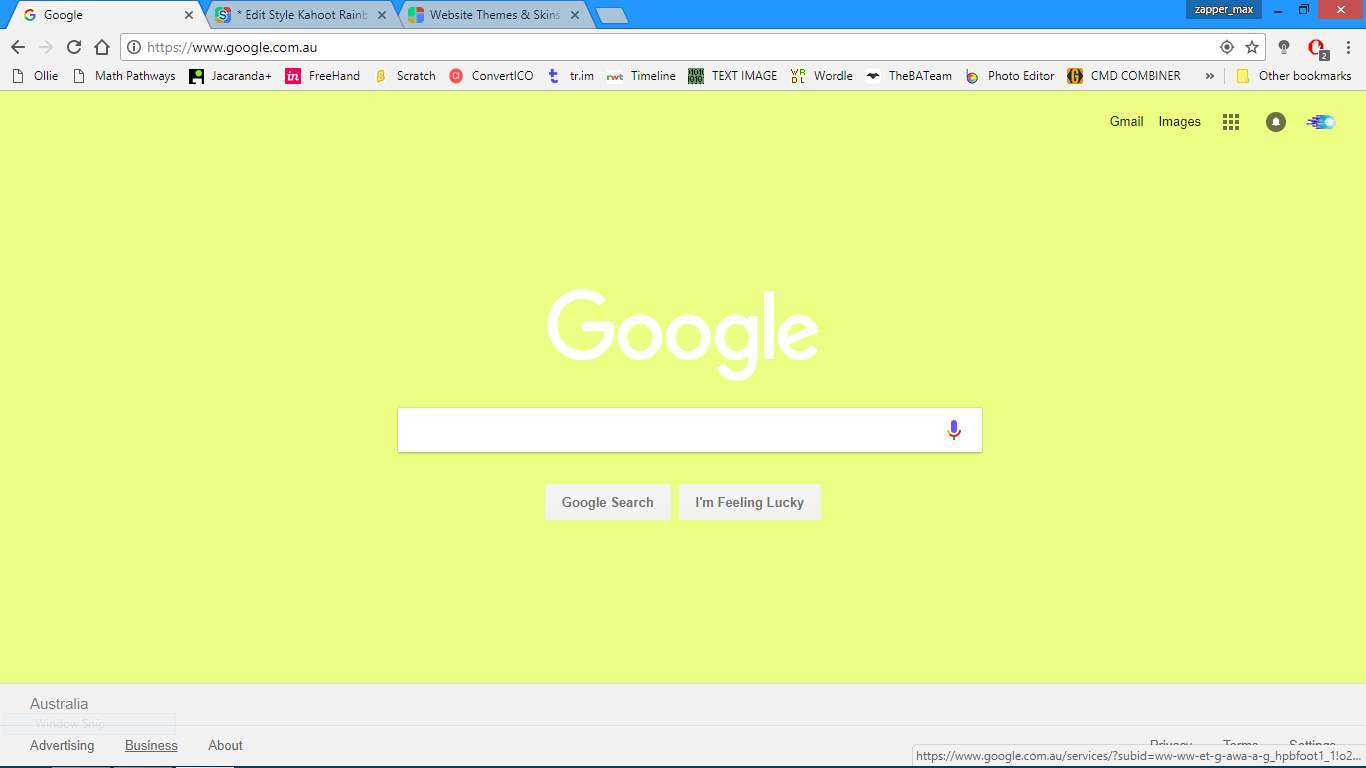Open the Google account avatar
The height and width of the screenshot is (768, 1366).
coord(1321,122)
